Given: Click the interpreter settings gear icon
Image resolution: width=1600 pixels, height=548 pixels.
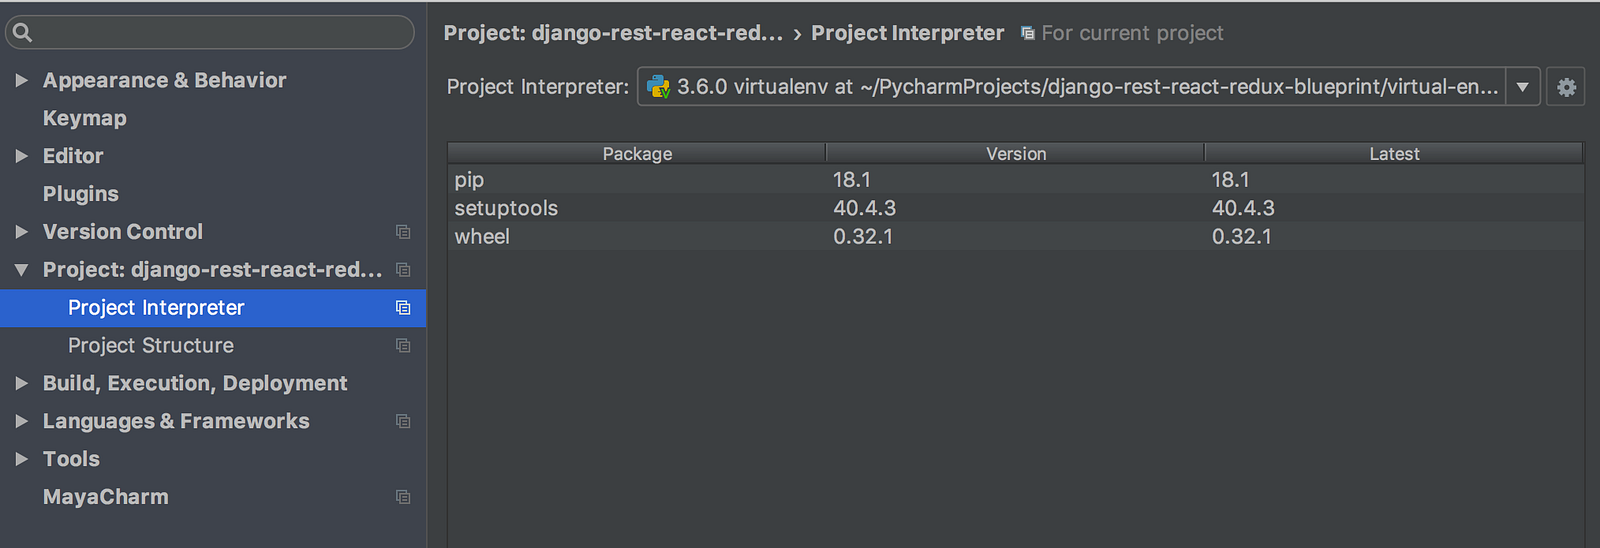Looking at the screenshot, I should coord(1566,87).
